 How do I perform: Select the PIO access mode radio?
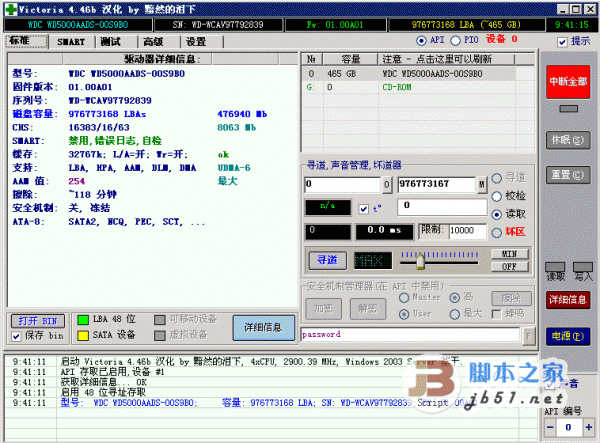[x=455, y=41]
